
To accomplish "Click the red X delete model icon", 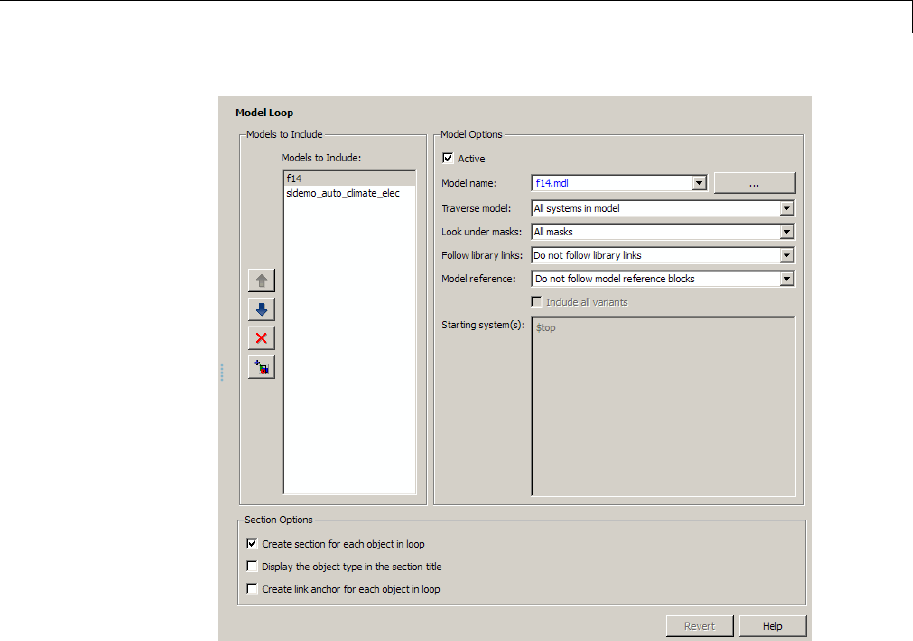I will coord(261,338).
